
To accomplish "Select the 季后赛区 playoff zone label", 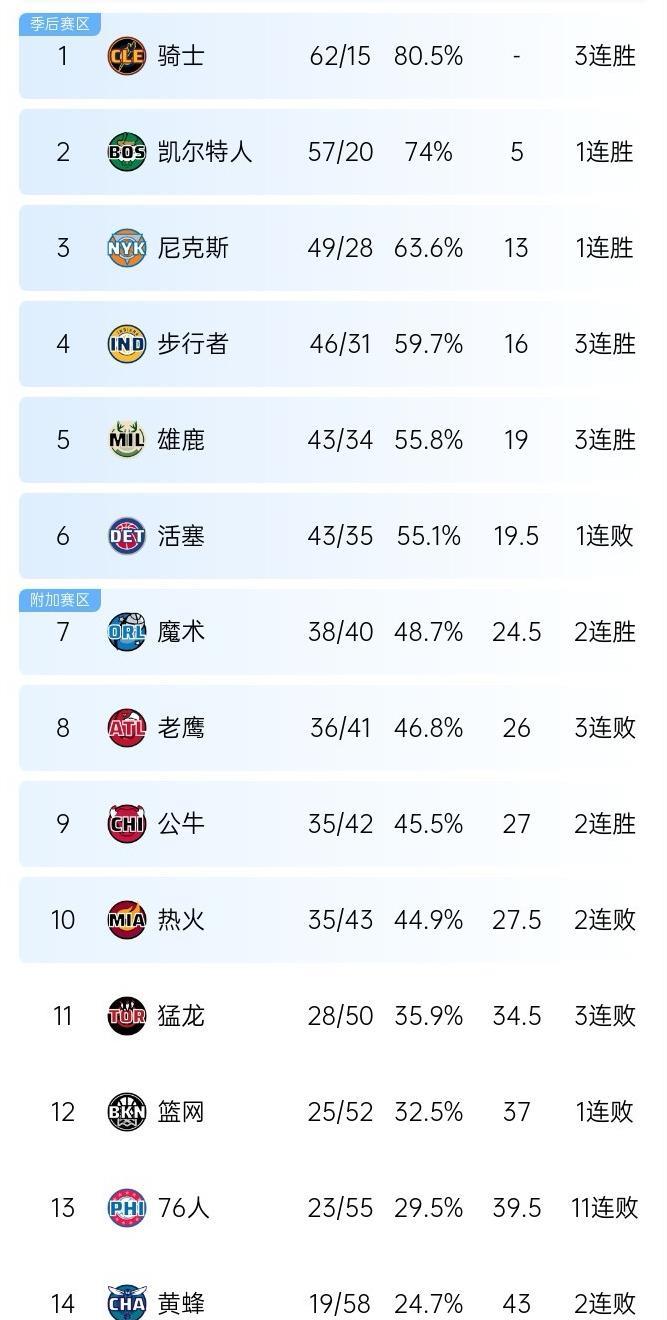I will pos(60,24).
